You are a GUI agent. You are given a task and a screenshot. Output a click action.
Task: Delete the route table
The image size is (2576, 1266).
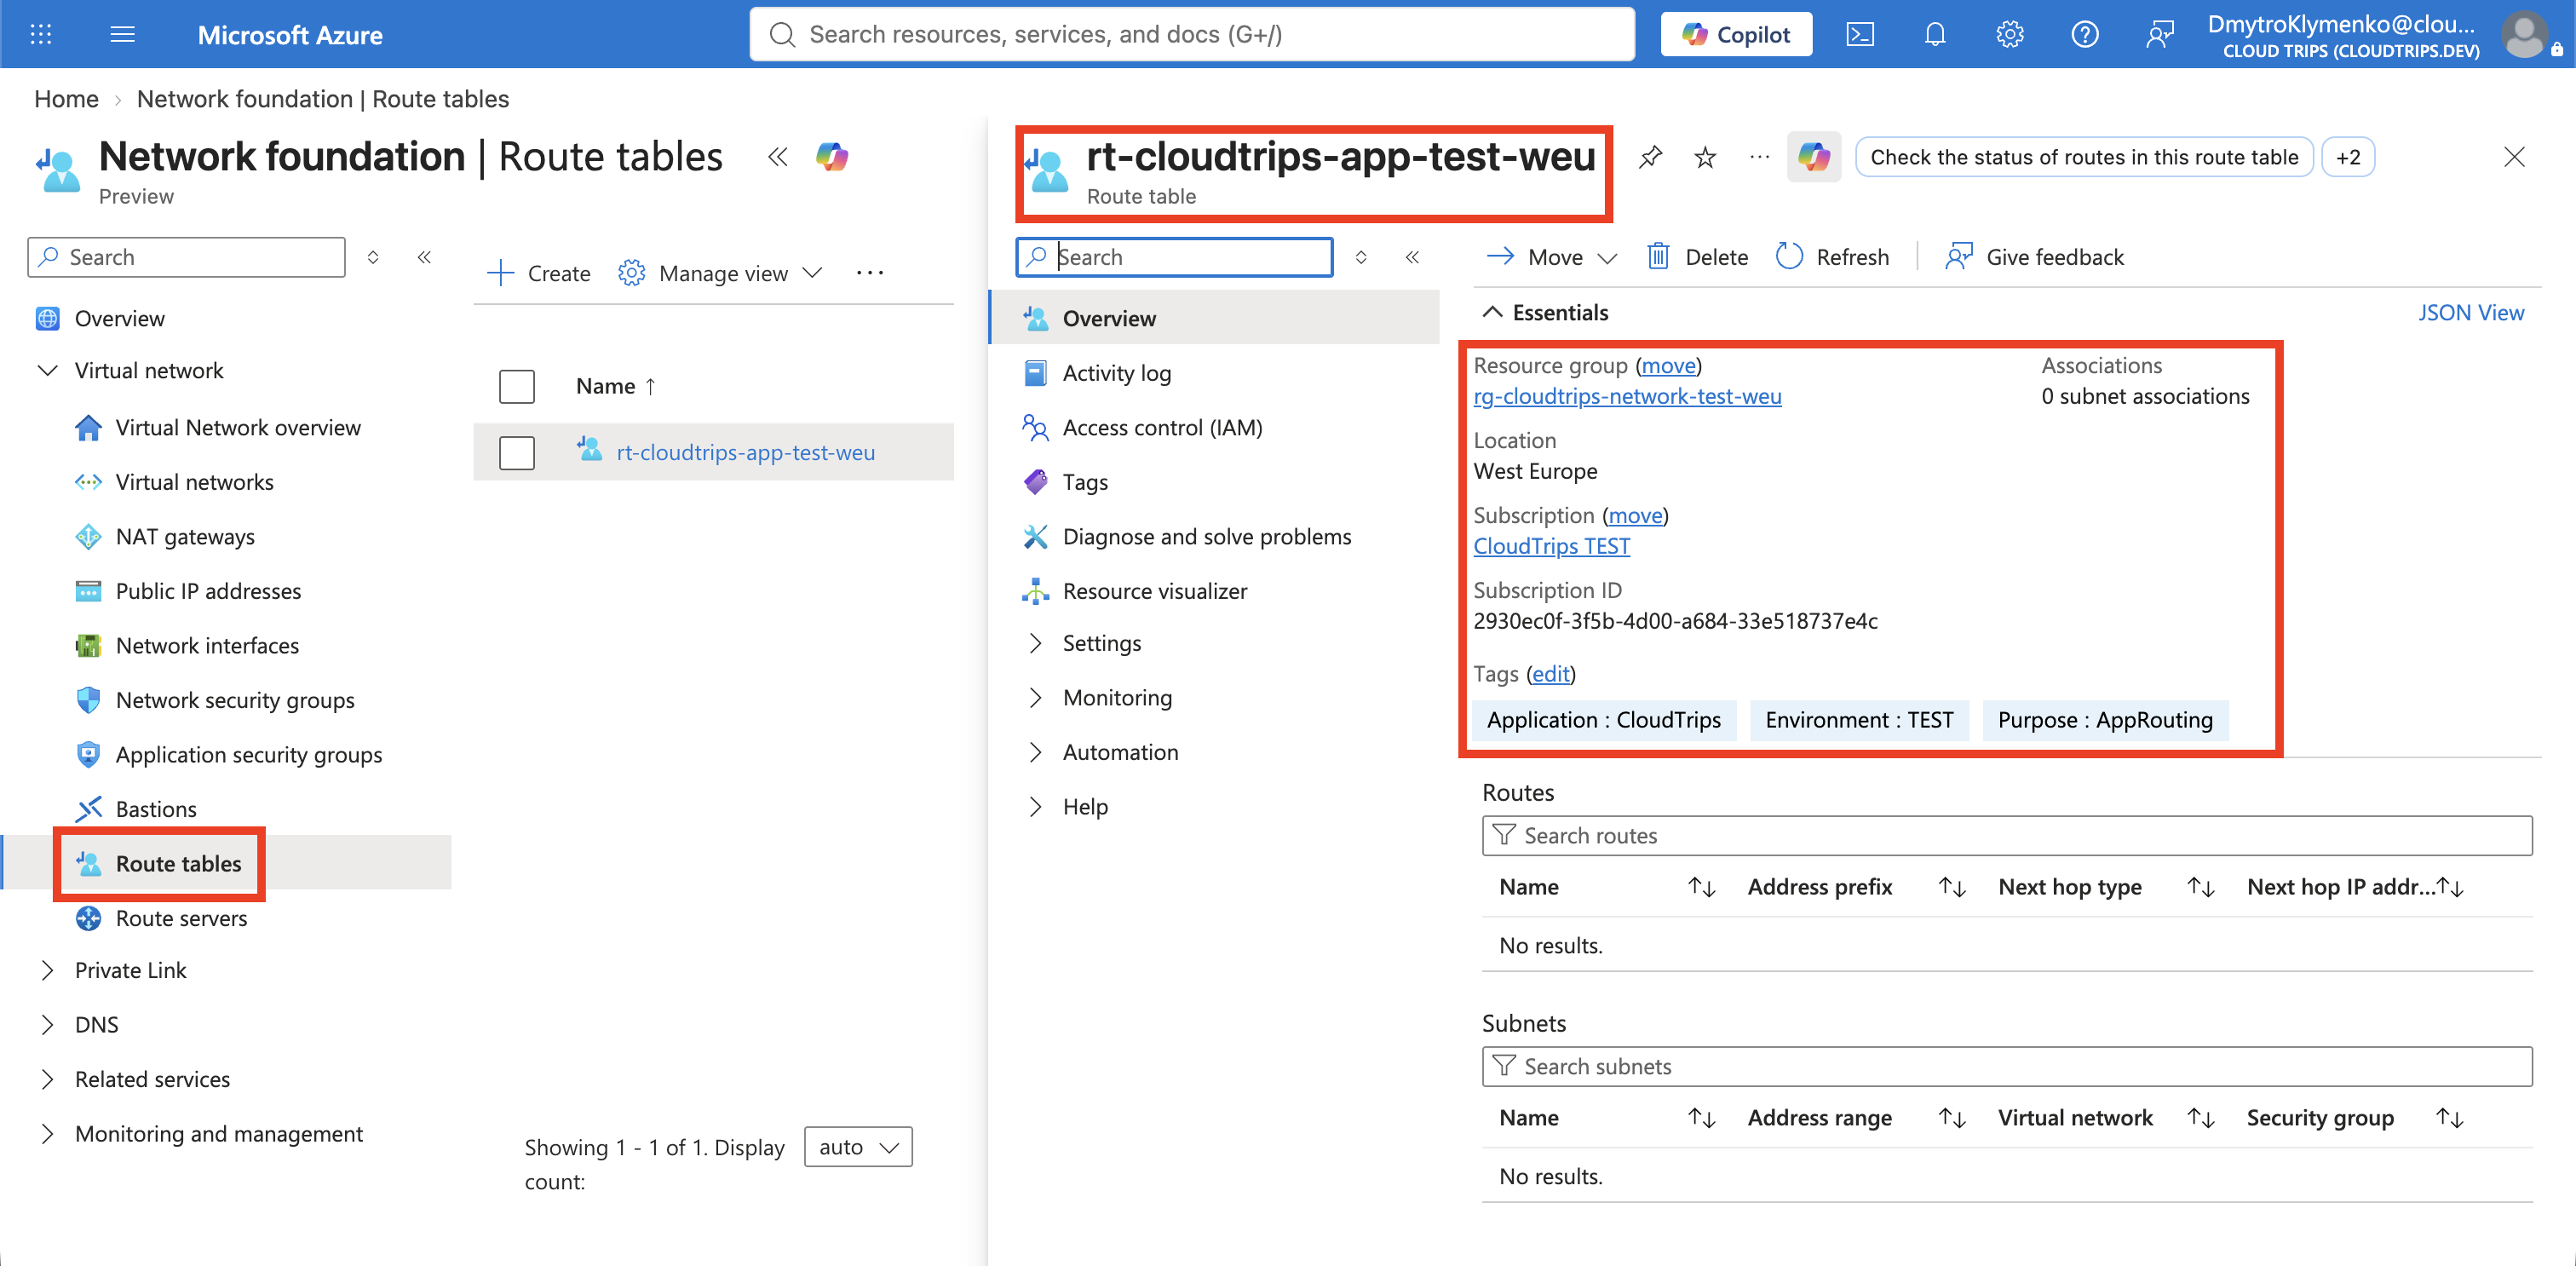point(1697,257)
